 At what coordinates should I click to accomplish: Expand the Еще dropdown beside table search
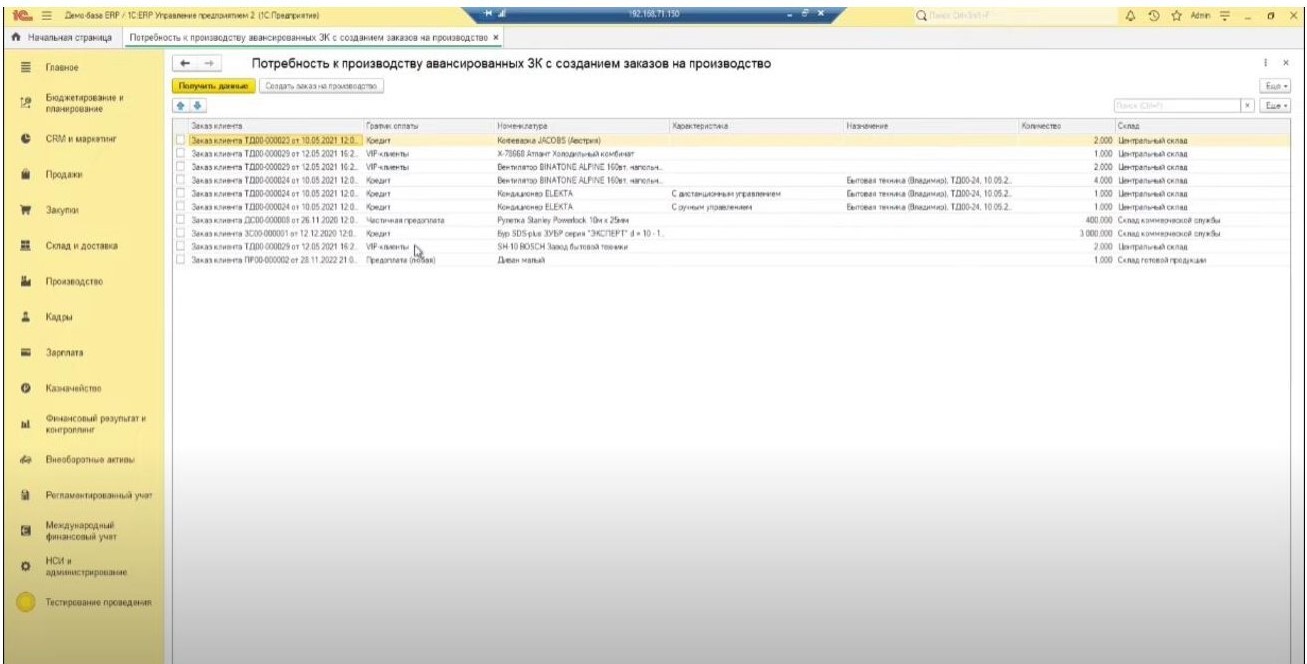click(1273, 105)
